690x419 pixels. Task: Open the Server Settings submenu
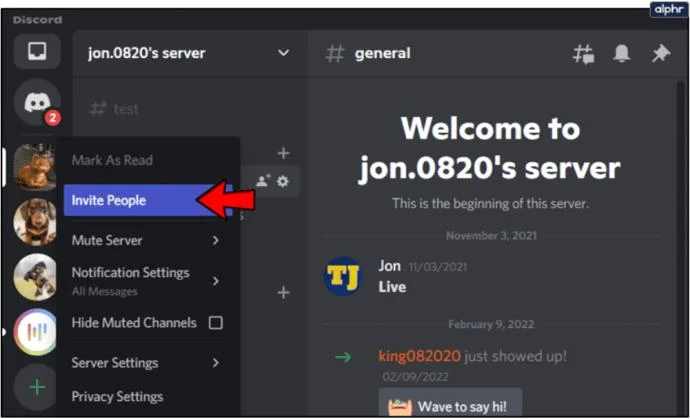[x=148, y=363]
